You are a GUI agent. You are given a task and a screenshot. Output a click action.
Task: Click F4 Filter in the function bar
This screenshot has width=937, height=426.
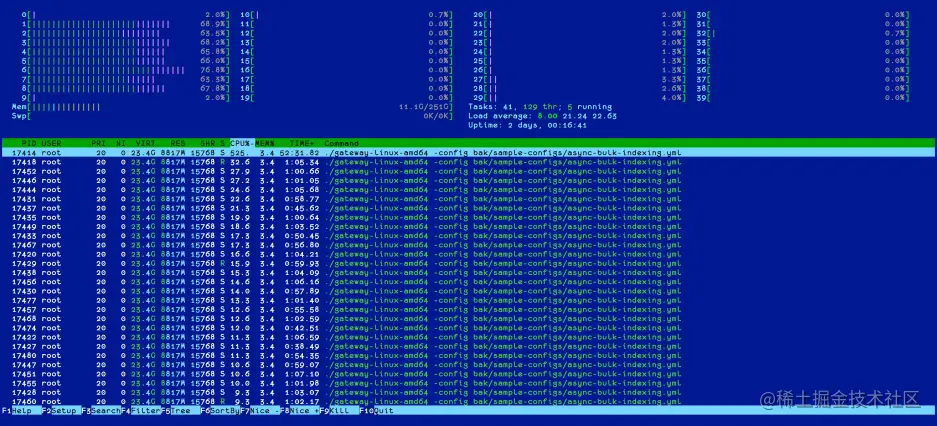pos(141,411)
